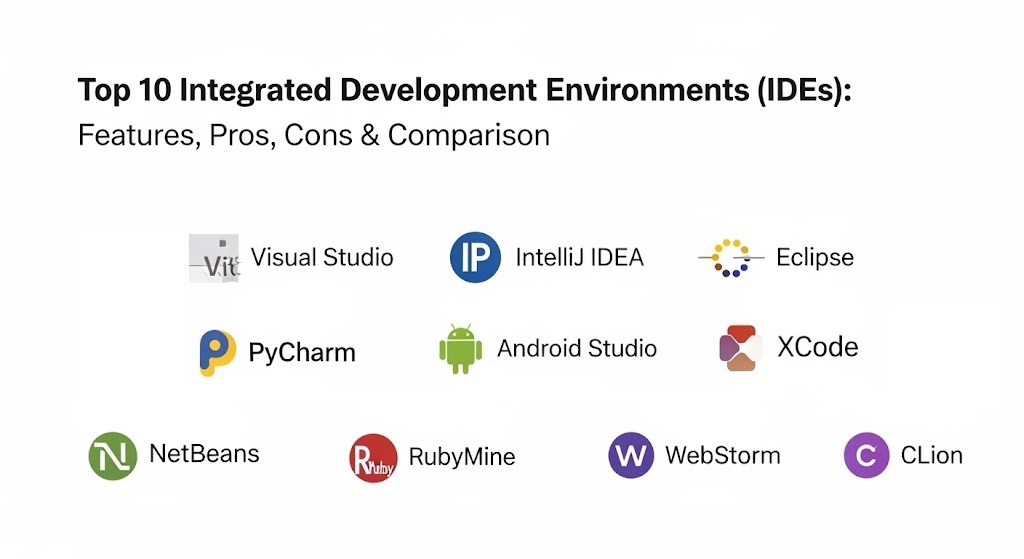1024x559 pixels.
Task: Select the "Visual Studio" label
Action: 322,257
